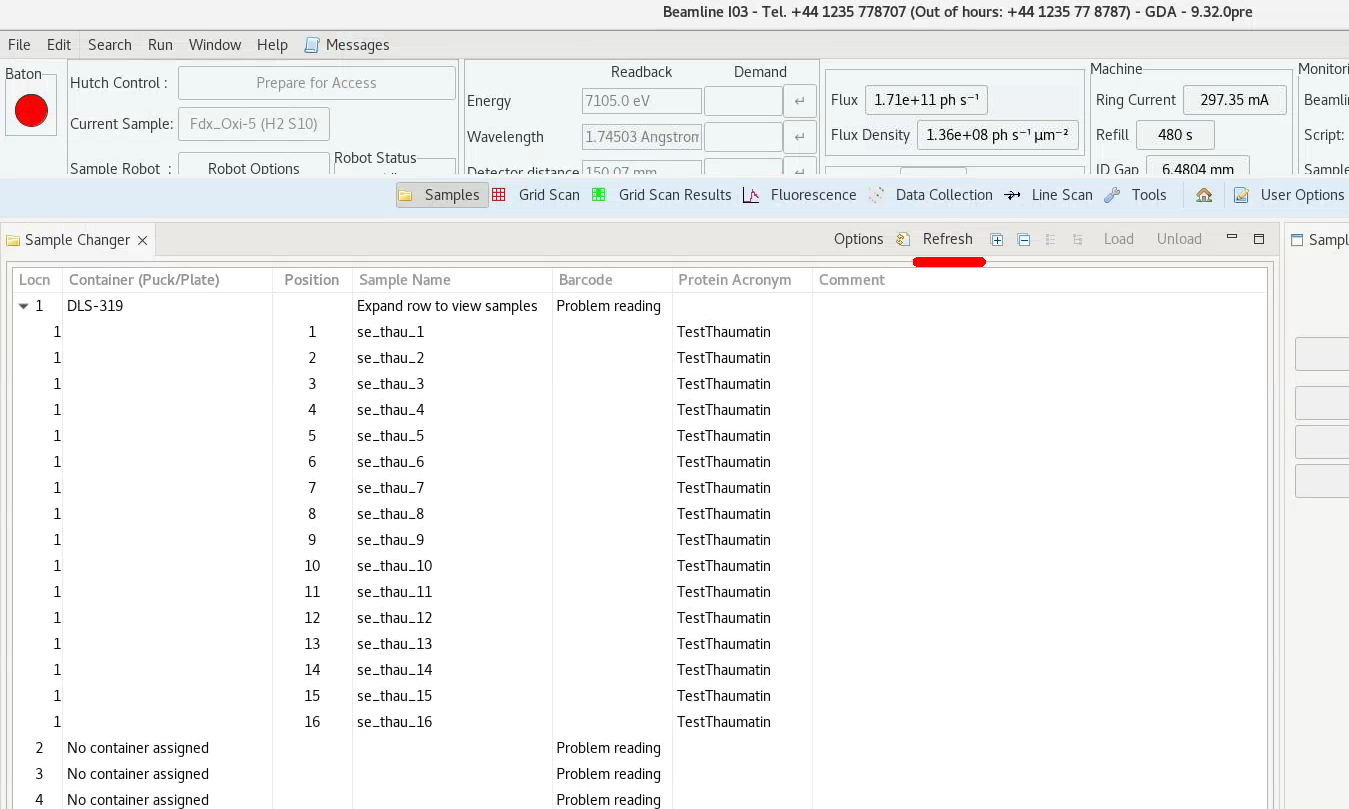Image resolution: width=1349 pixels, height=809 pixels.
Task: Click the red Baton indicator button
Action: click(x=31, y=110)
